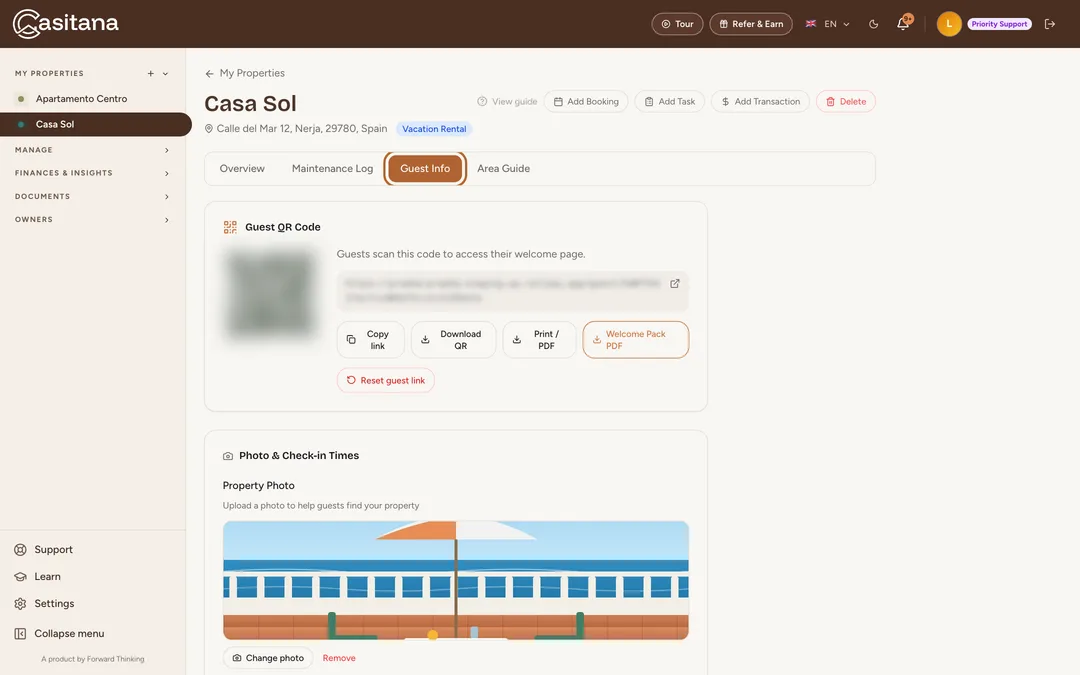Click the address location pin icon
The width and height of the screenshot is (1080, 675).
pyautogui.click(x=209, y=129)
